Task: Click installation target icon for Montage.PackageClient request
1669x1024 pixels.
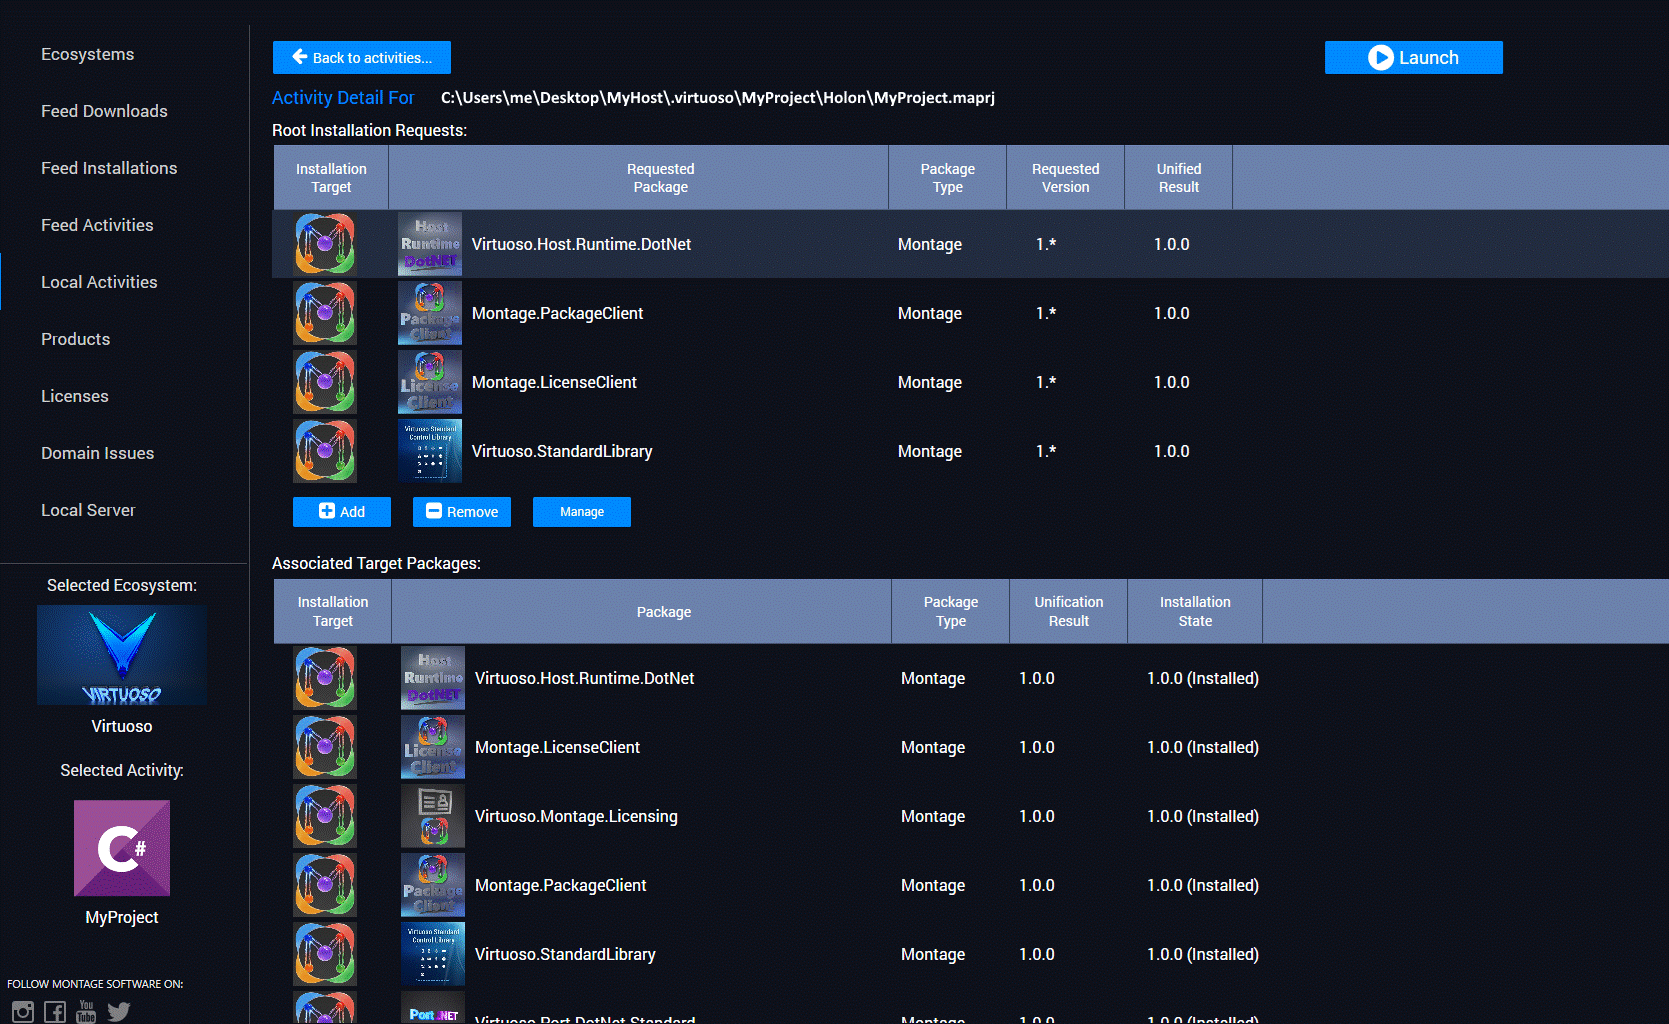Action: tap(325, 313)
